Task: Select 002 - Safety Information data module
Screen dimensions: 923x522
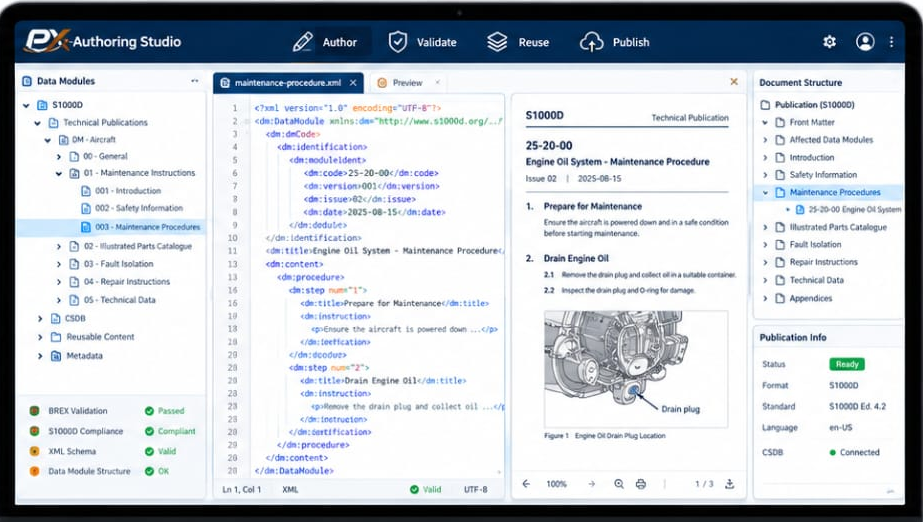Action: (x=131, y=208)
